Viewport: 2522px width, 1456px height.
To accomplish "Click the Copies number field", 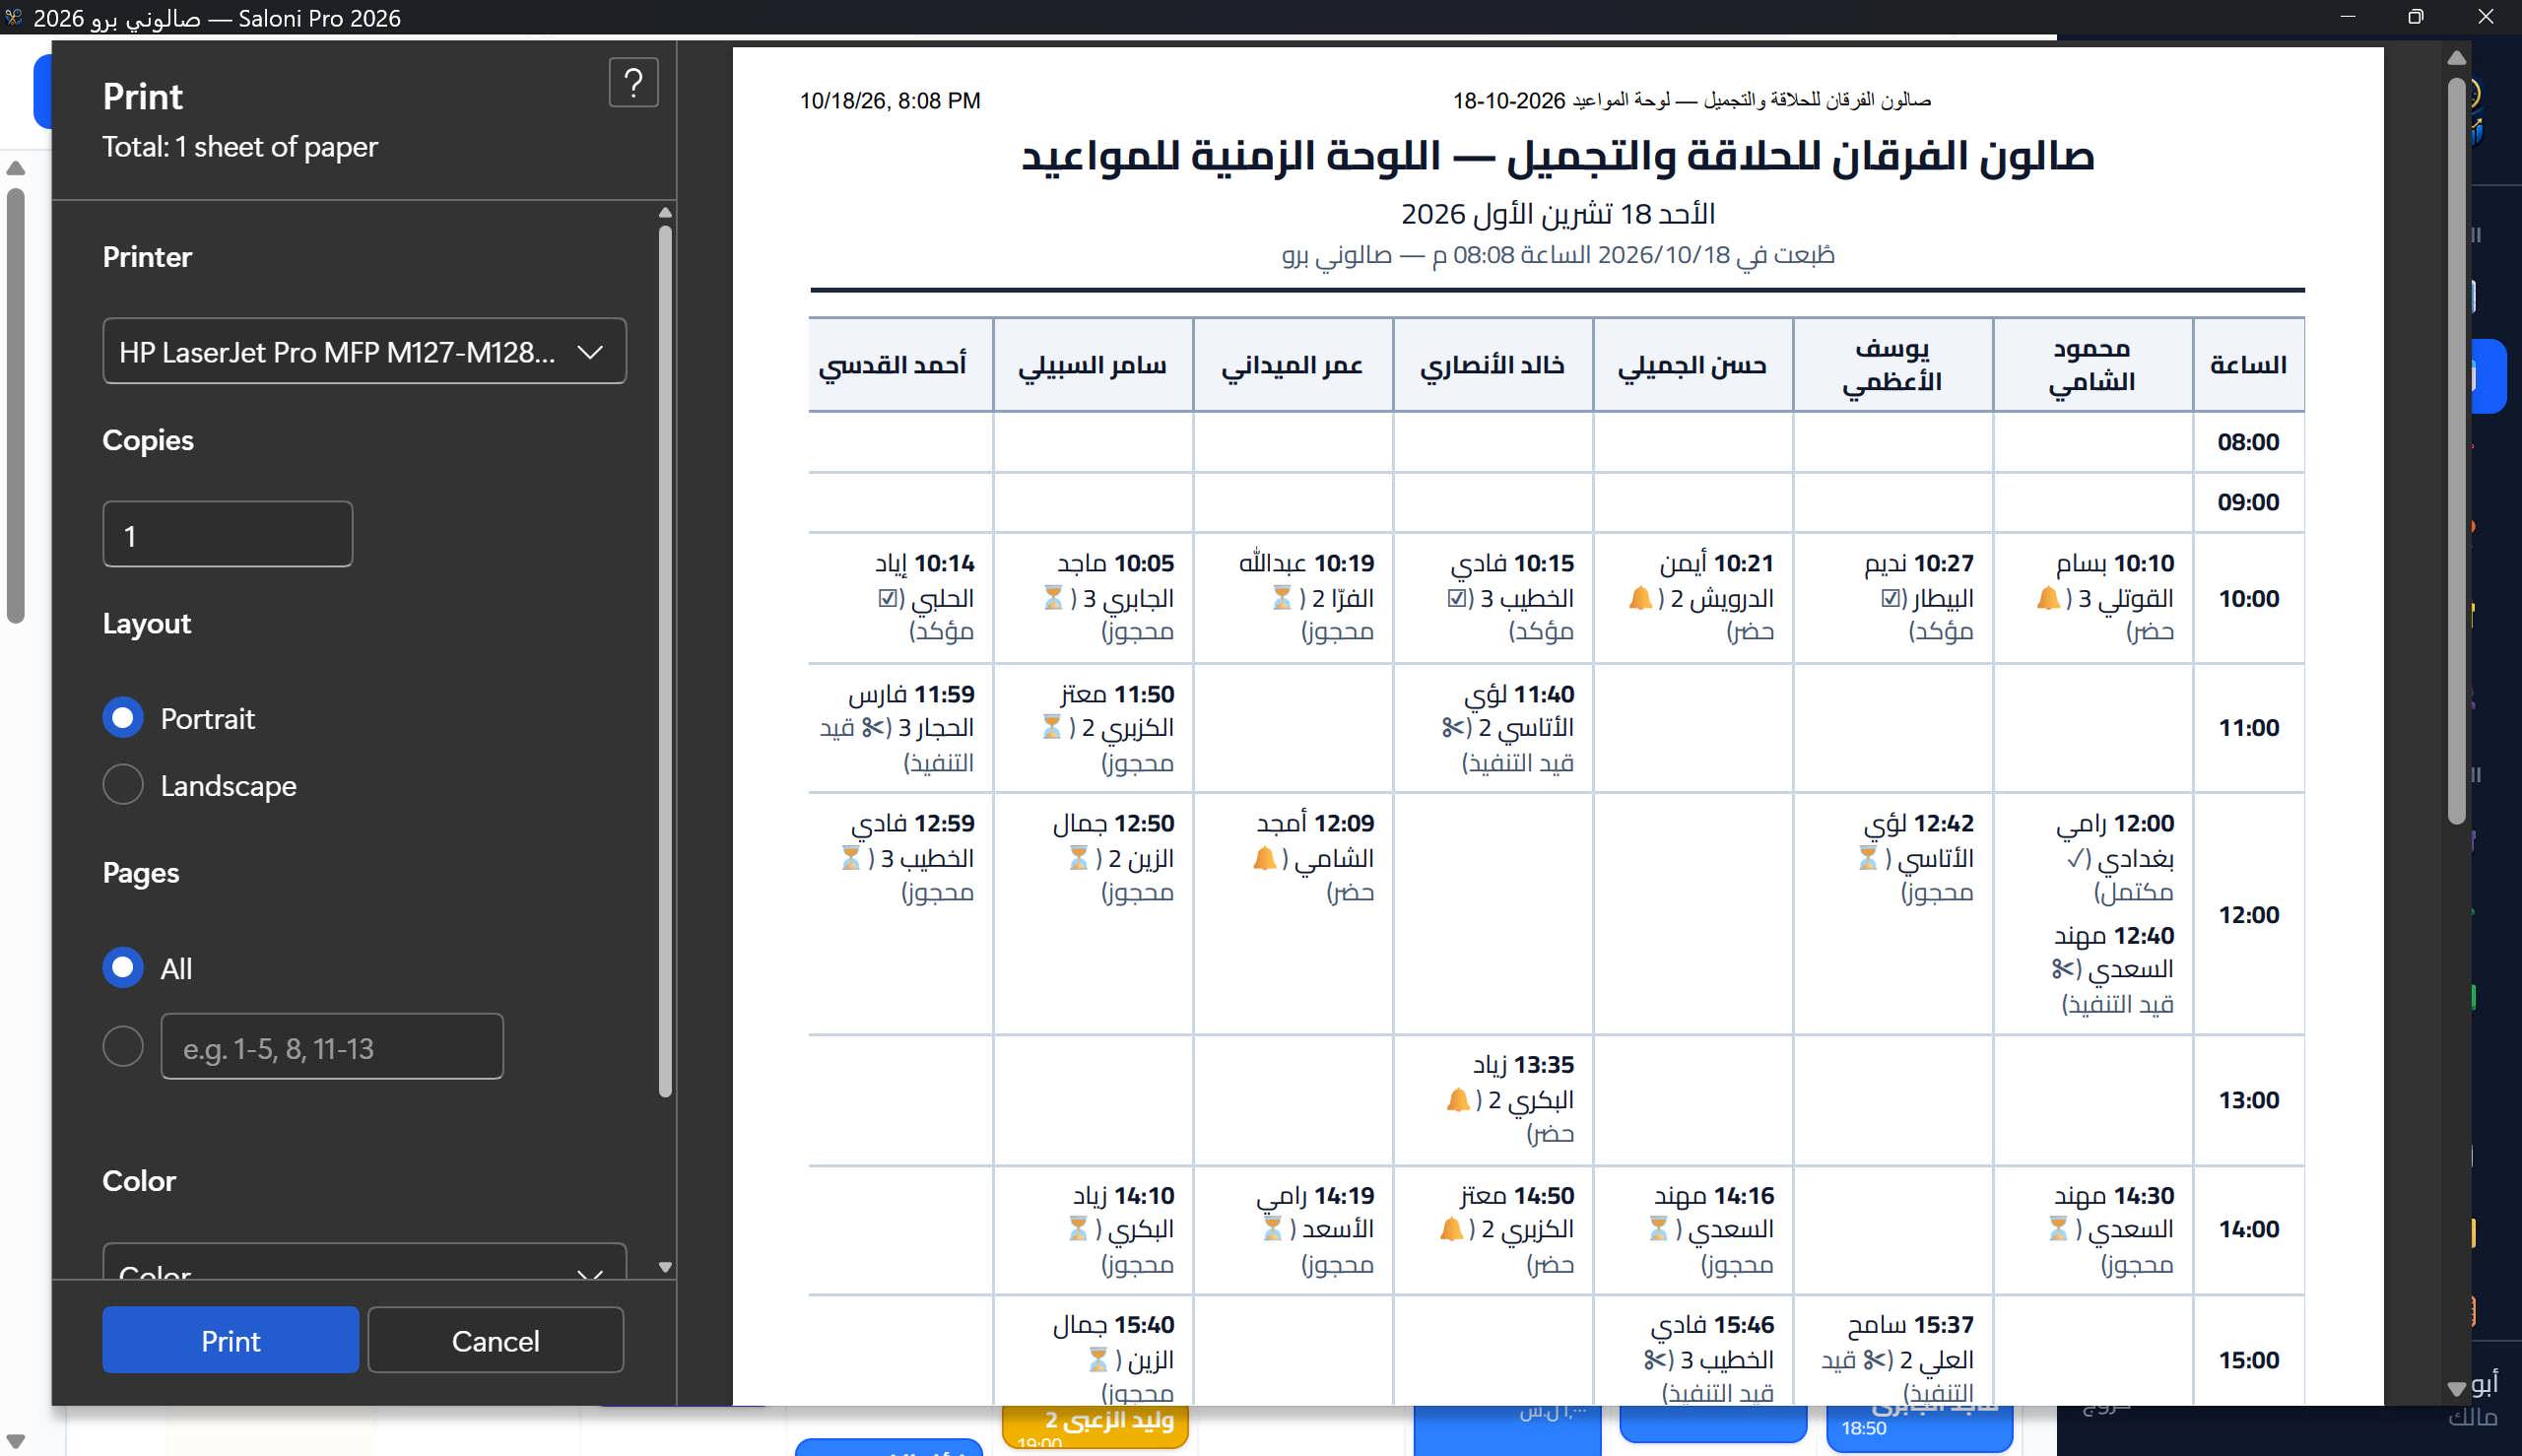I will coord(227,534).
